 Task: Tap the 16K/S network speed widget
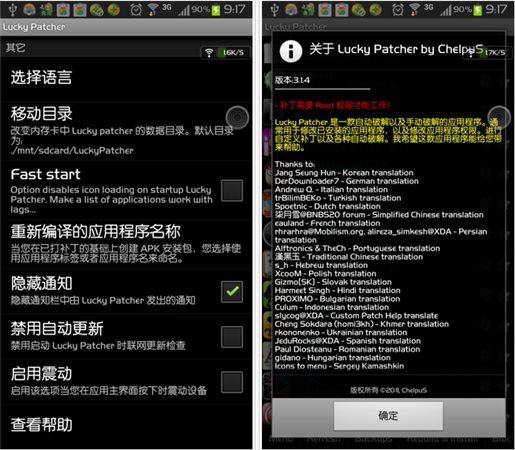click(225, 52)
